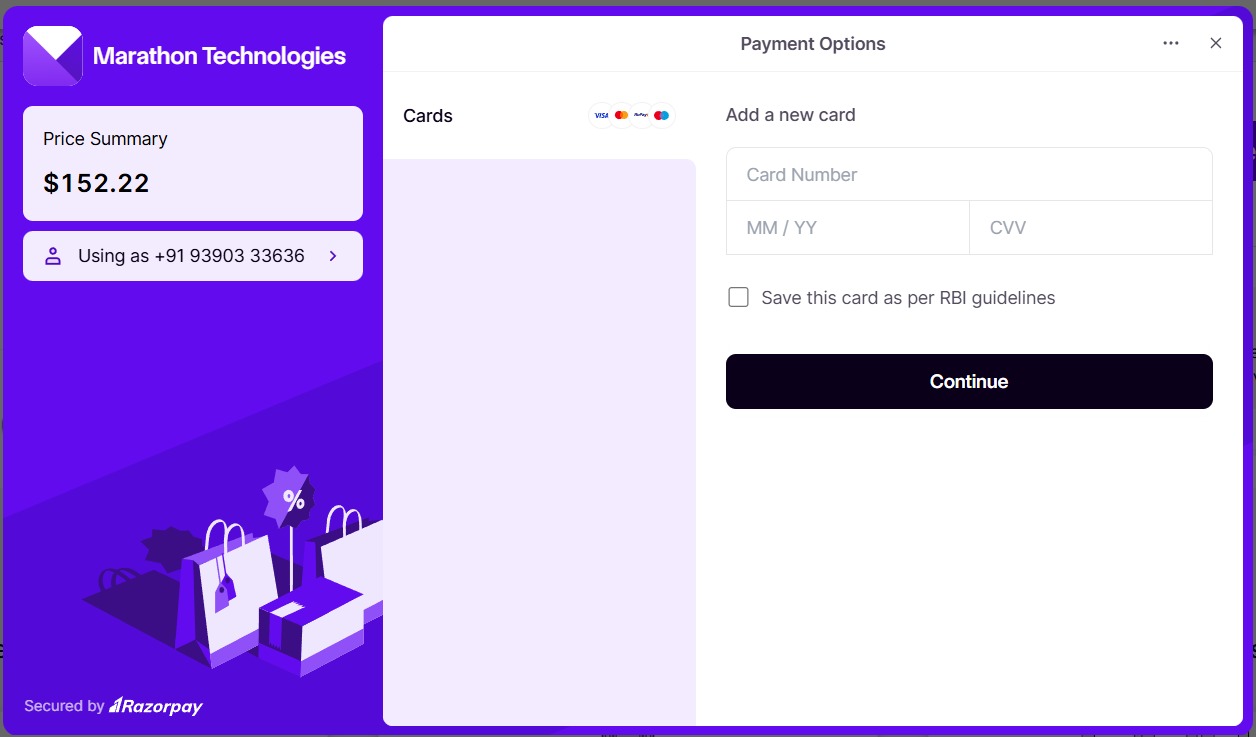The height and width of the screenshot is (737, 1256).
Task: Expand the chevron next to phone number
Action: (333, 256)
